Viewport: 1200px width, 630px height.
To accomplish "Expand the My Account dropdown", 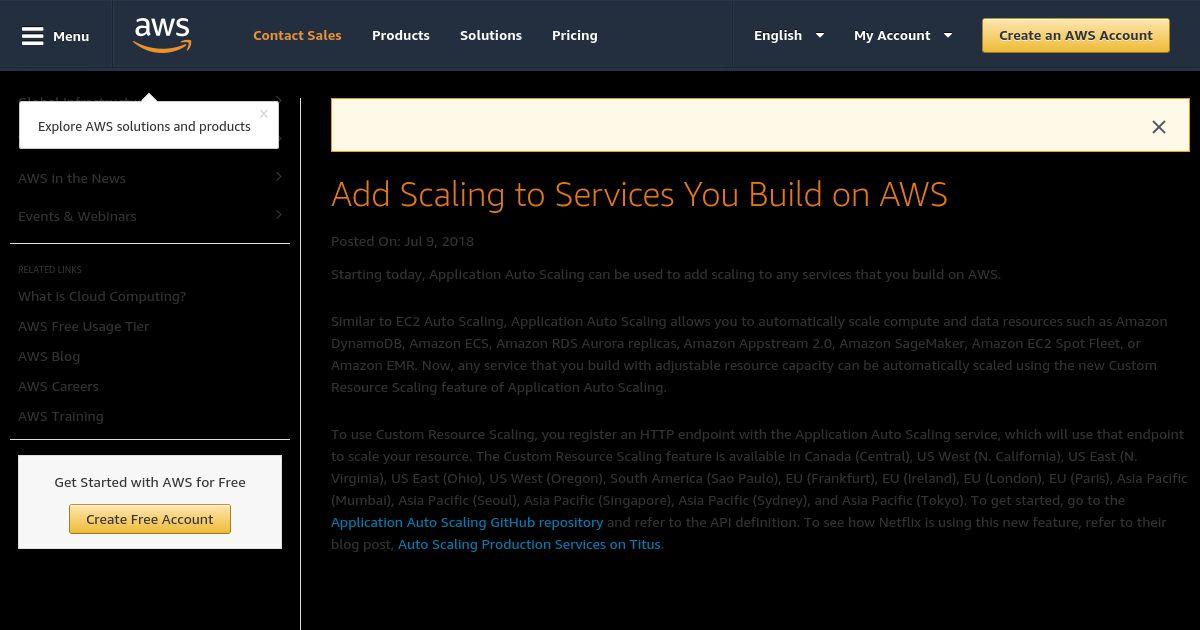I will click(x=903, y=35).
